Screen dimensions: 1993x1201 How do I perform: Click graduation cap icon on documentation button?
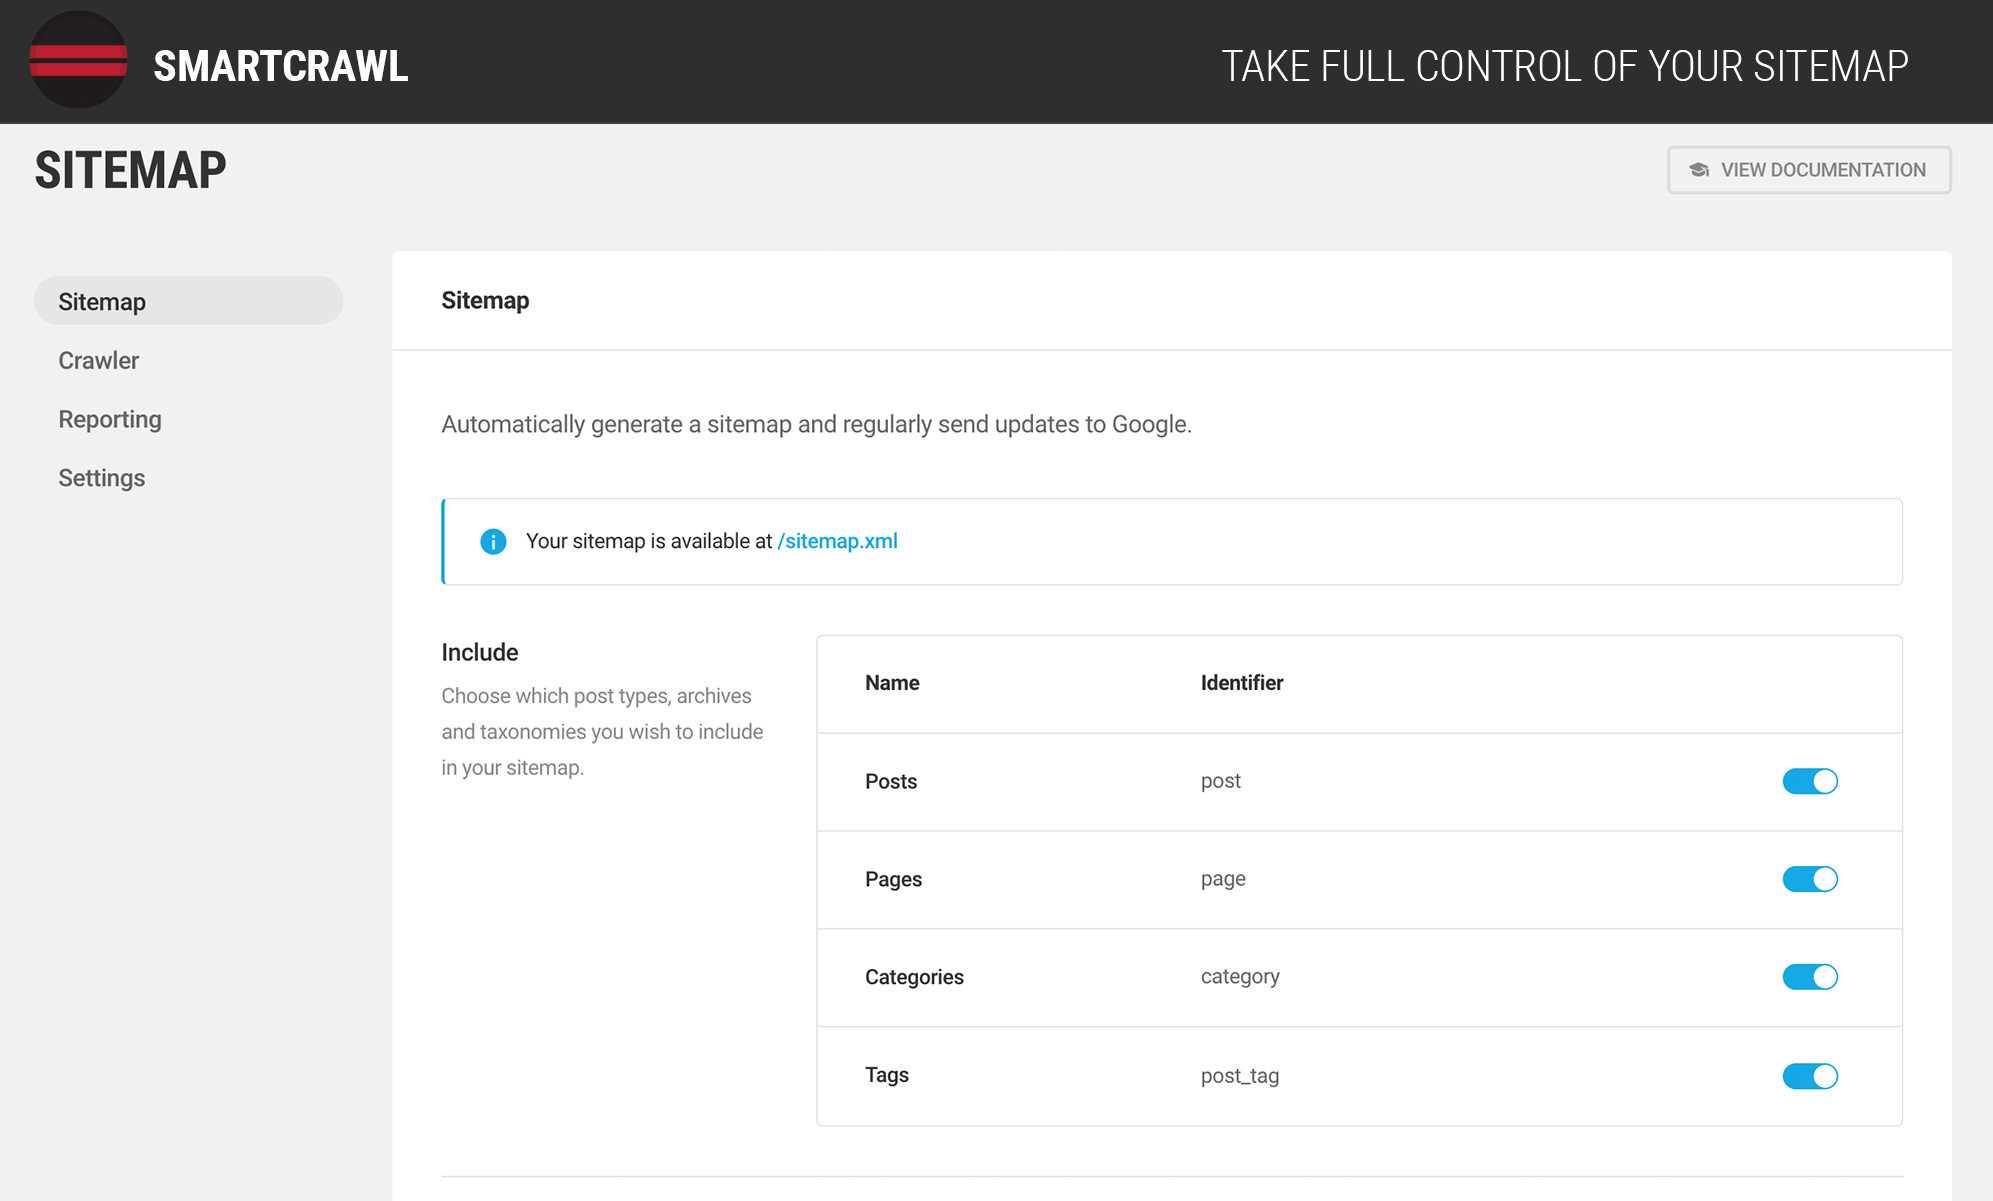[1698, 170]
